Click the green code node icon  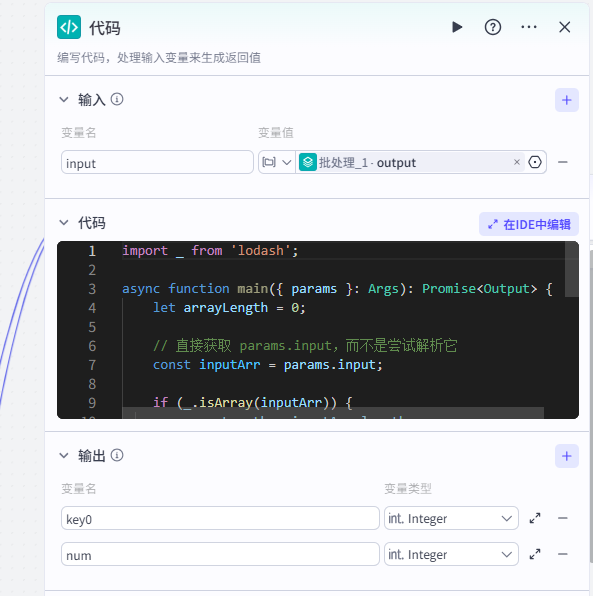coord(69,27)
